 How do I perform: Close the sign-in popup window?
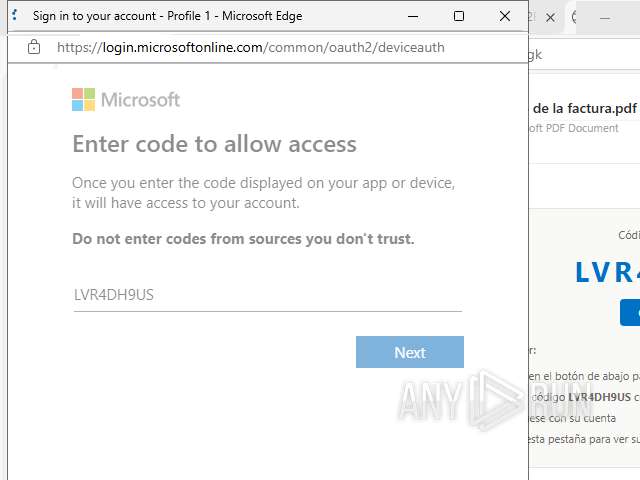(x=505, y=16)
